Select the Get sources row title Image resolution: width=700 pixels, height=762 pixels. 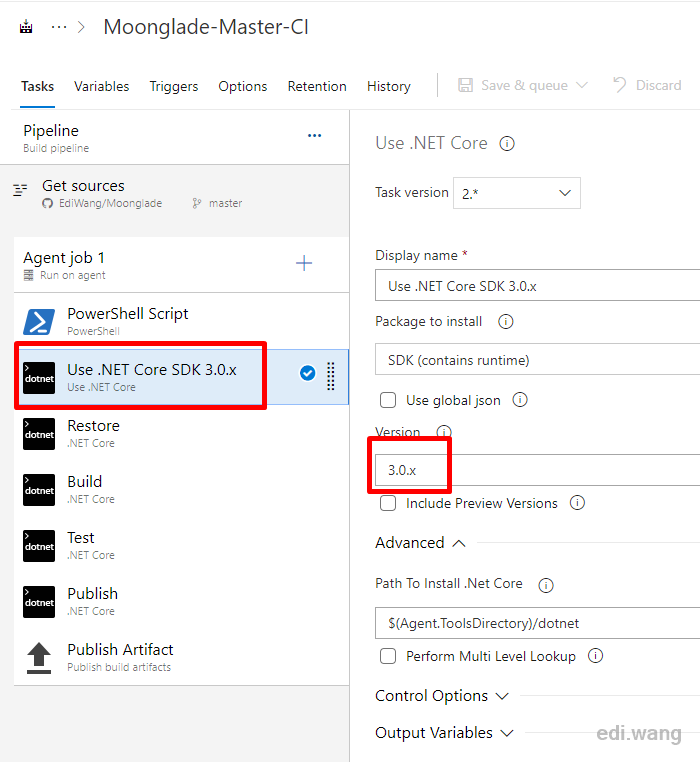pyautogui.click(x=83, y=186)
